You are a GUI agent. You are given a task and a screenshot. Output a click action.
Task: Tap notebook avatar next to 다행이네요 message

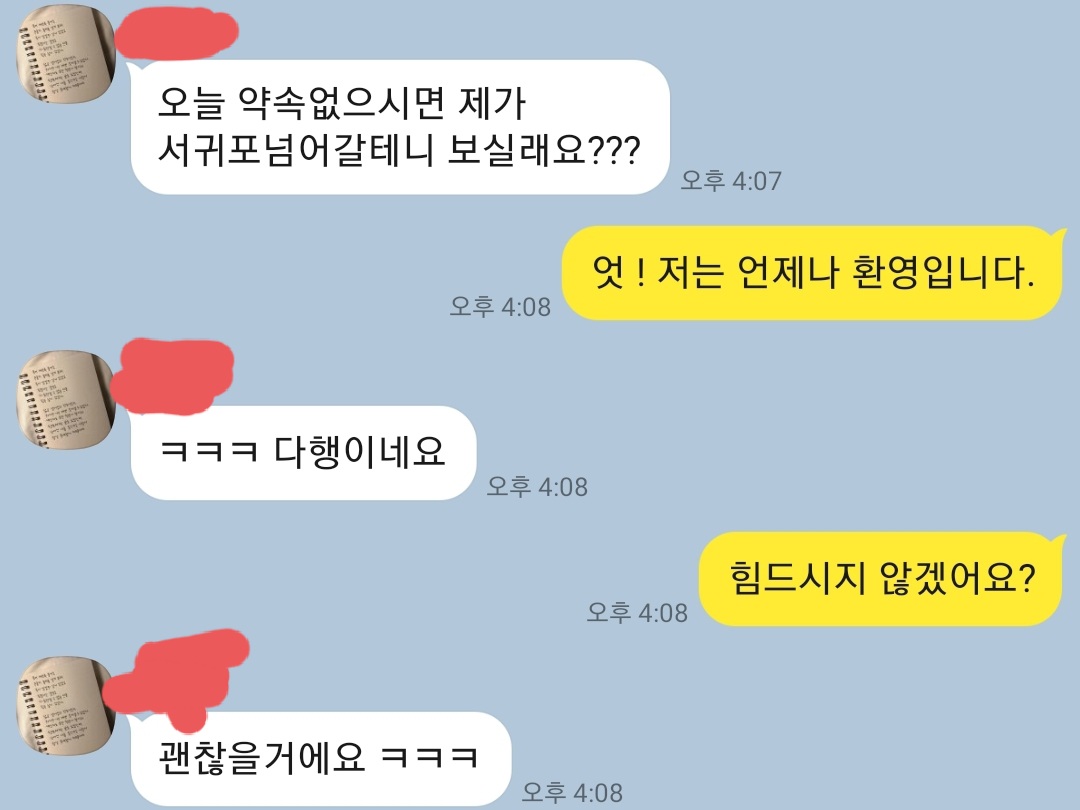pyautogui.click(x=65, y=399)
